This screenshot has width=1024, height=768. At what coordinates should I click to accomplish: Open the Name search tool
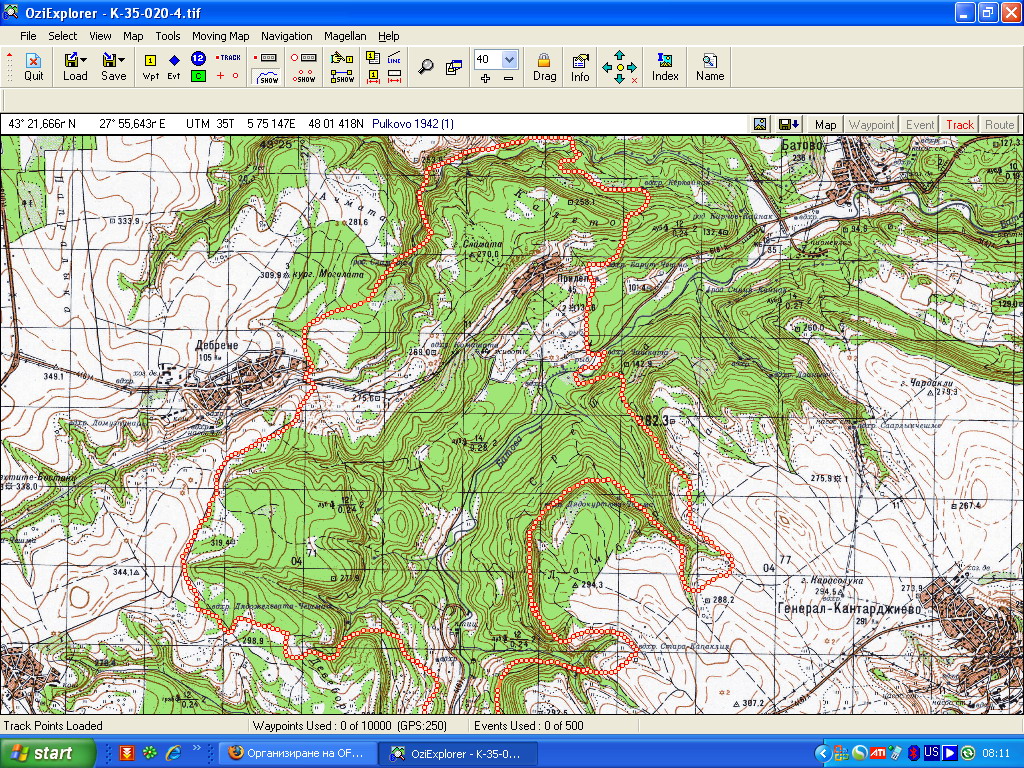(710, 67)
